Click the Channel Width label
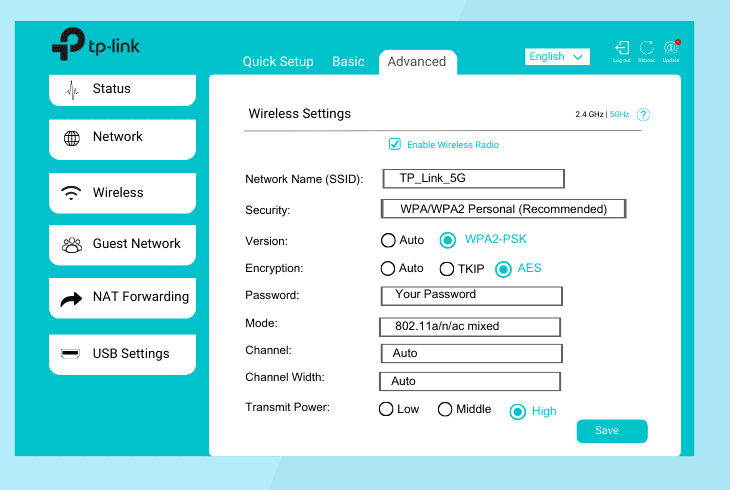The image size is (730, 490). [x=284, y=377]
